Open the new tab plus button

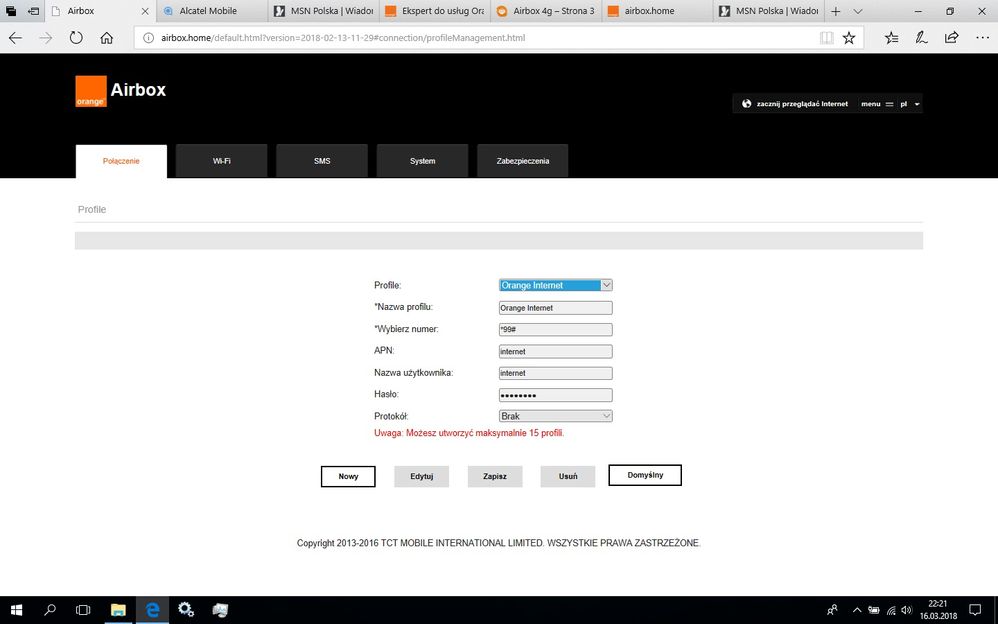pyautogui.click(x=836, y=11)
